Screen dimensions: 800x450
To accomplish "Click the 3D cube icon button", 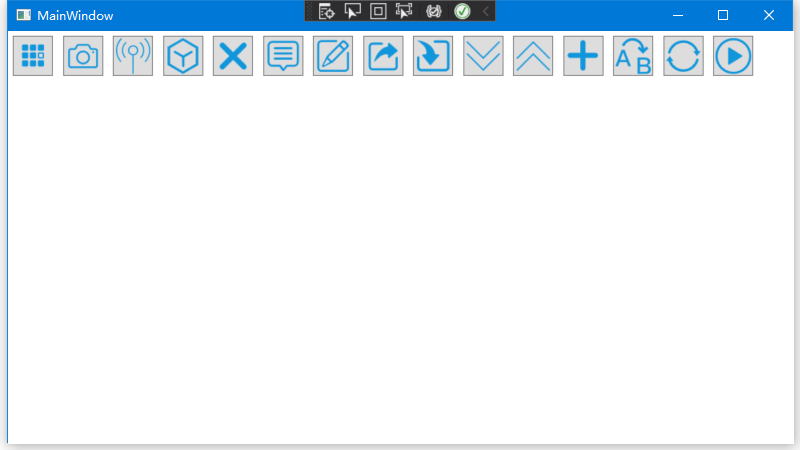I will pos(183,56).
